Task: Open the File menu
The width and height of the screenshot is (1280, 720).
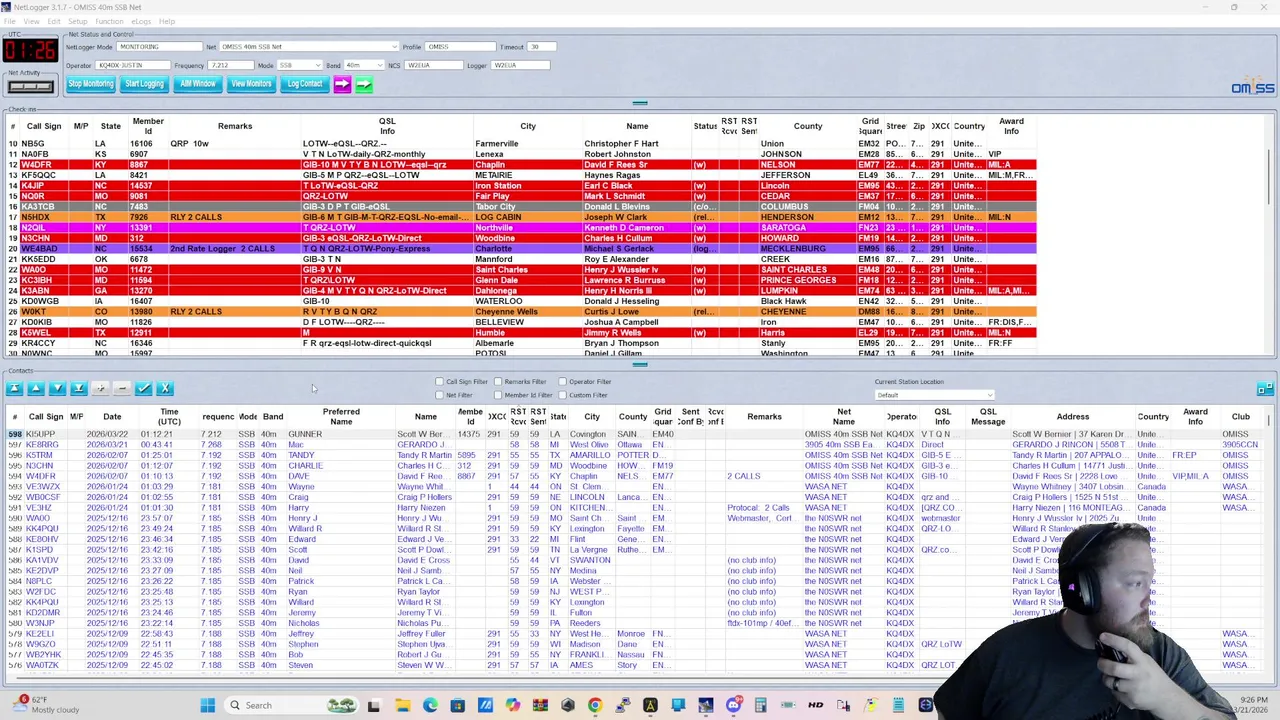Action: point(9,21)
